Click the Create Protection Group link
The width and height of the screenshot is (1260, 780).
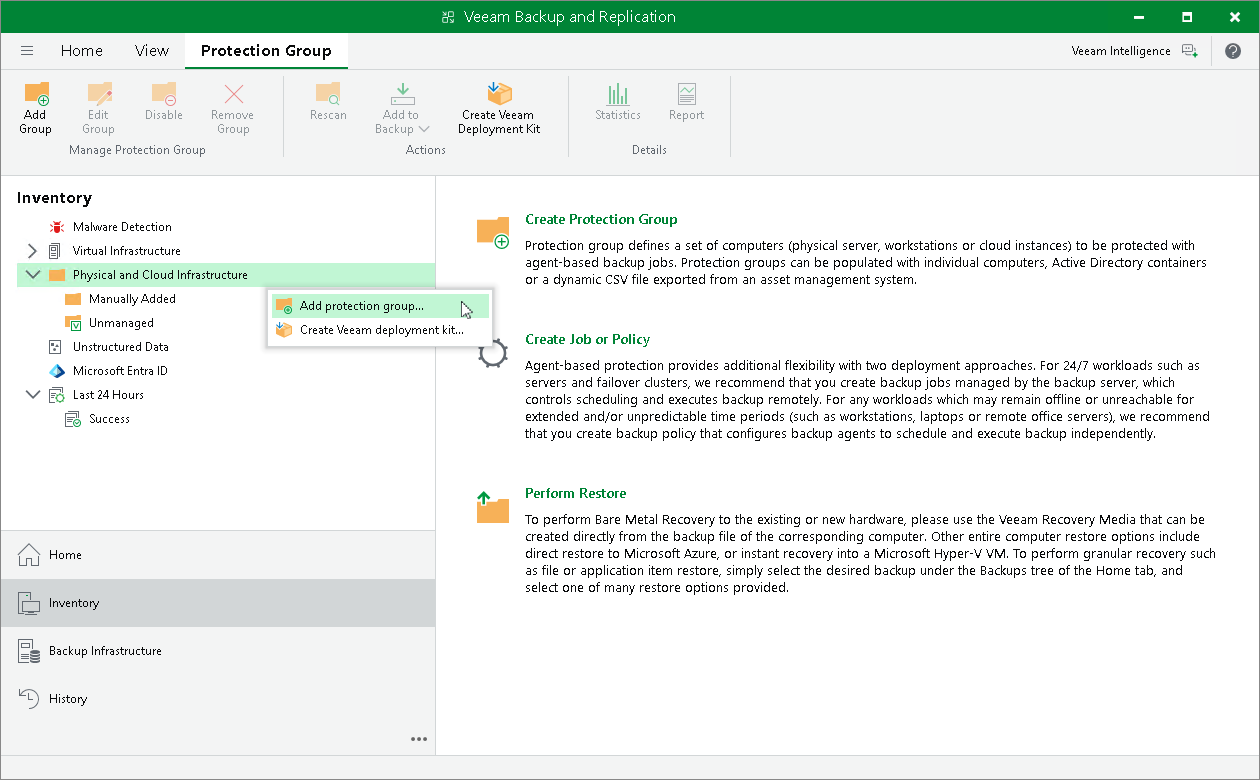click(x=601, y=219)
